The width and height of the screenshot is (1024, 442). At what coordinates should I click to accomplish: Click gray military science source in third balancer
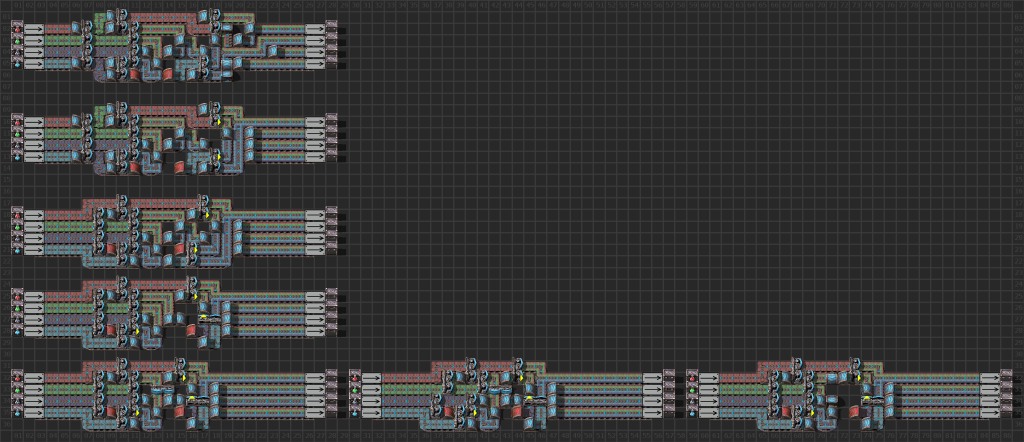18,239
